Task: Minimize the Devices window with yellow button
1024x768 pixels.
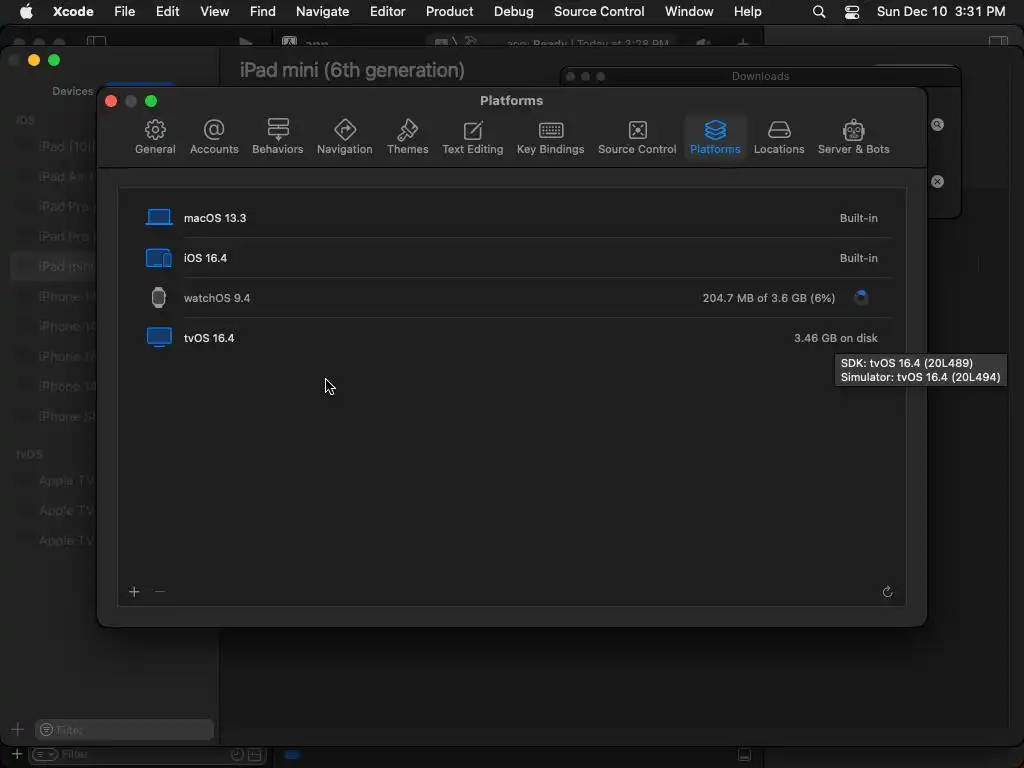Action: tap(34, 60)
